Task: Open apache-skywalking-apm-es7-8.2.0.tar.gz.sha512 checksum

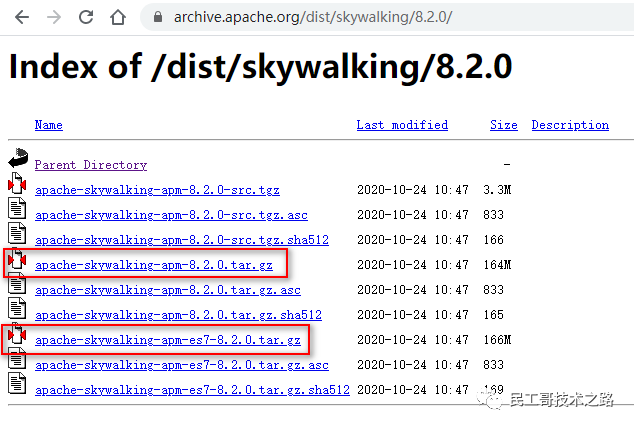Action: click(x=192, y=390)
